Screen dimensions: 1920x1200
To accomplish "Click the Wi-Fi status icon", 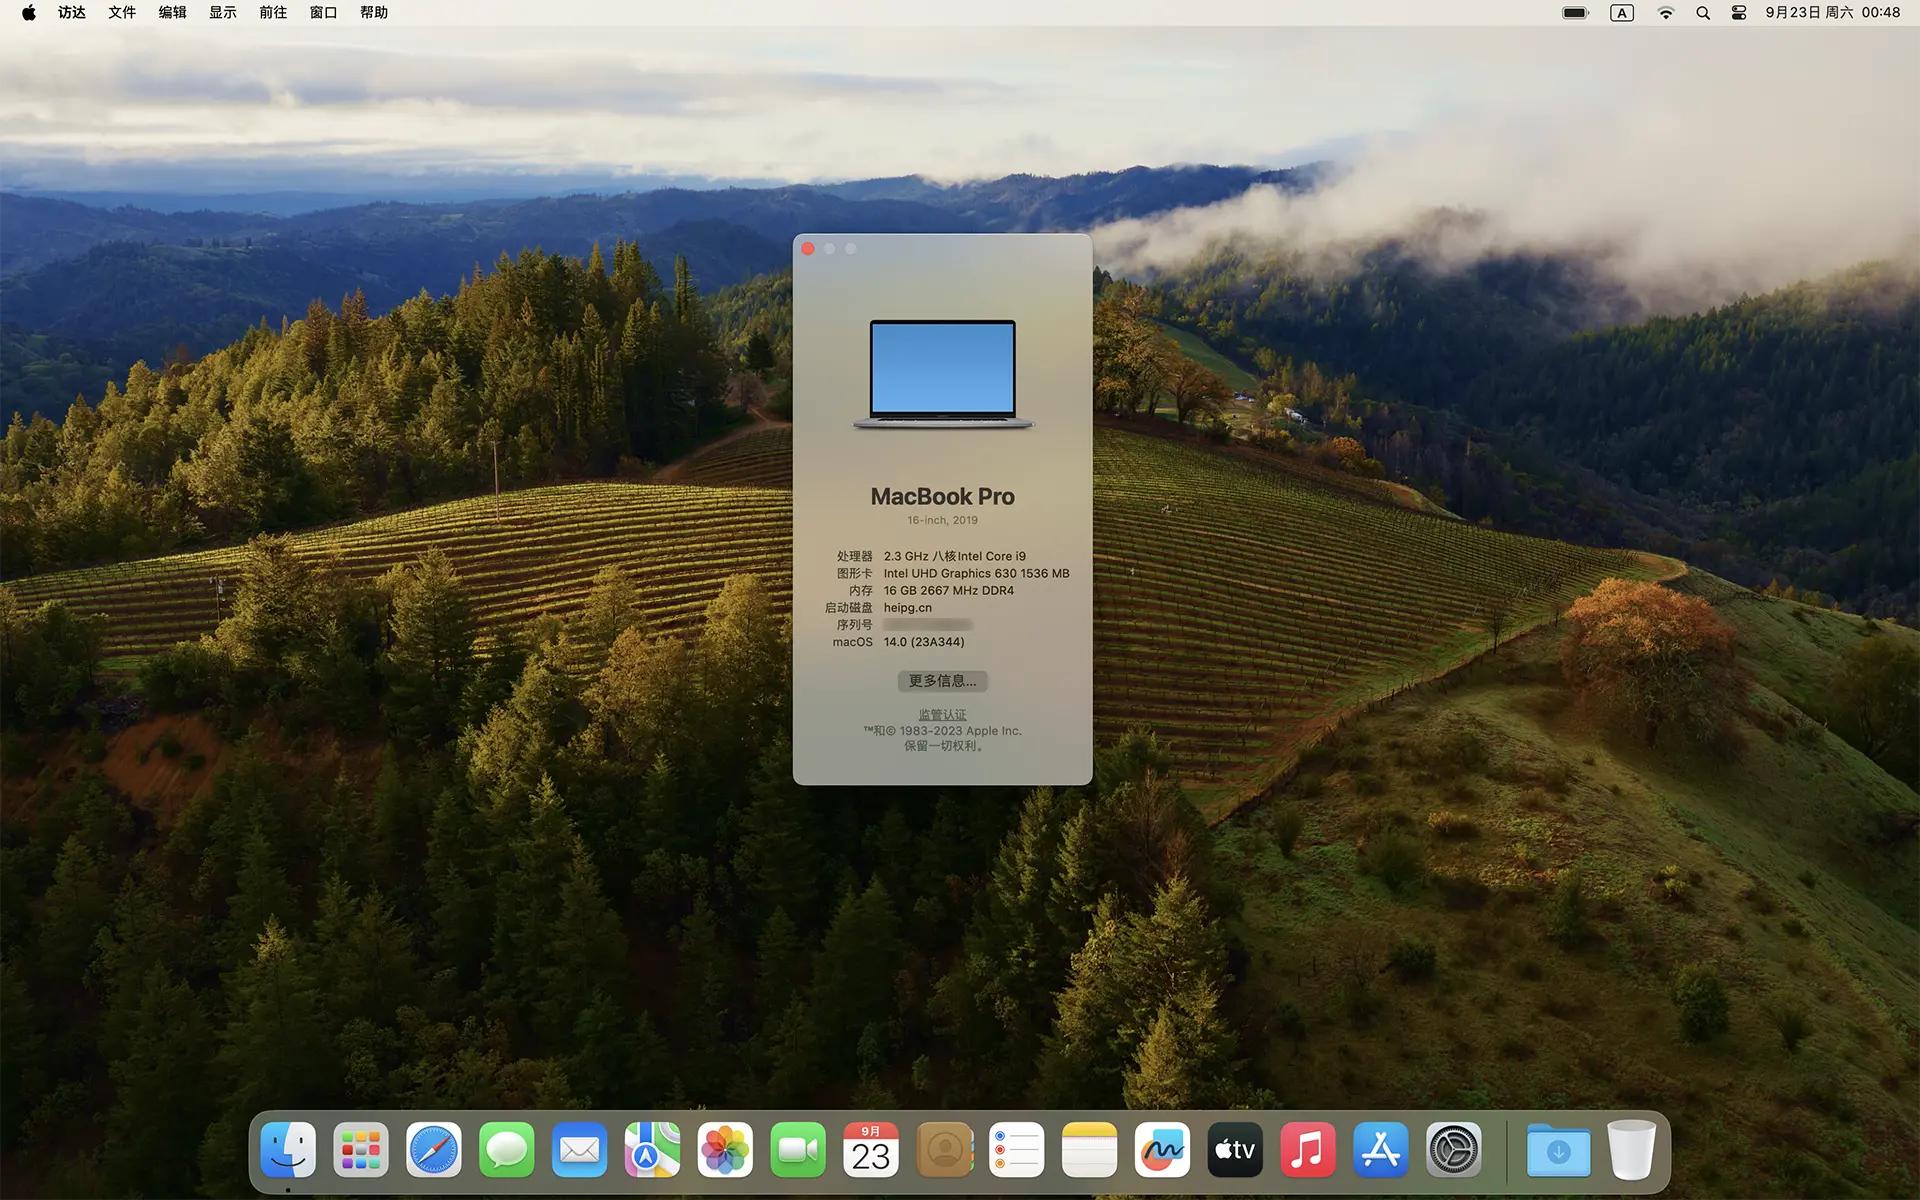I will pos(1665,12).
